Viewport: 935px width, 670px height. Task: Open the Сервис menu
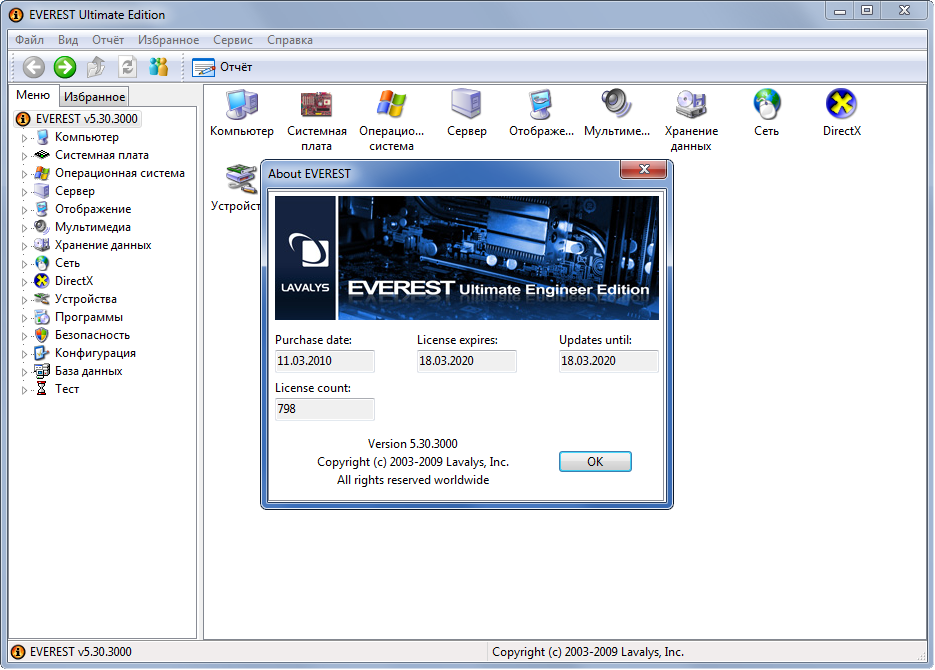(233, 40)
